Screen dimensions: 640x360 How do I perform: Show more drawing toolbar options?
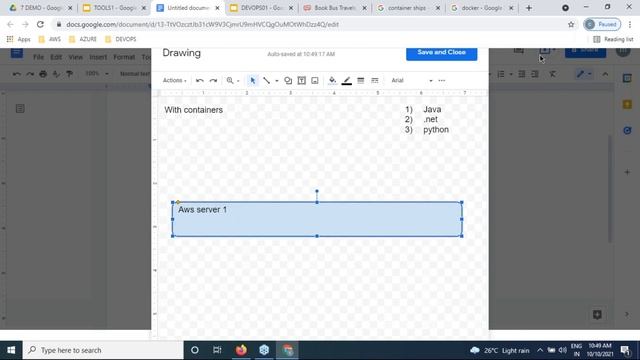[x=442, y=80]
